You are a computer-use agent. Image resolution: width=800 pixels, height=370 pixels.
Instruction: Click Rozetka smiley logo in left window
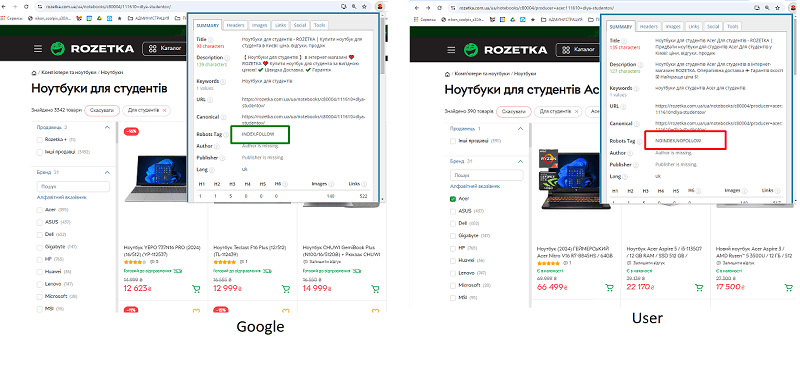58,49
